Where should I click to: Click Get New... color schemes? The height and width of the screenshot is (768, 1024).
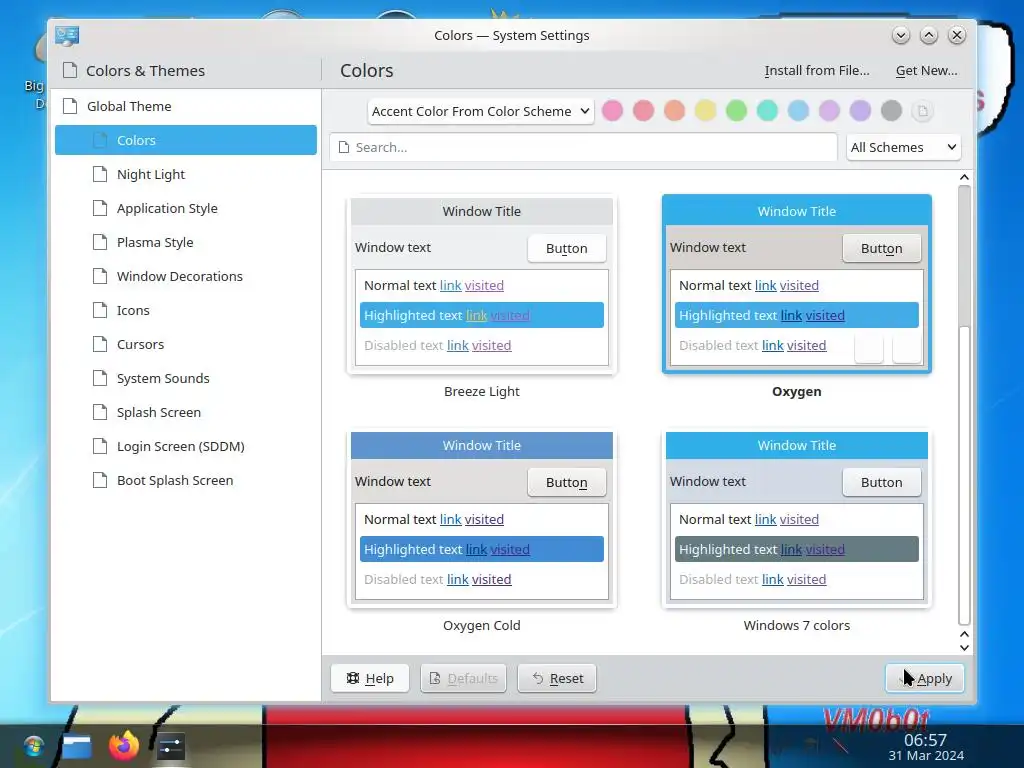[926, 71]
